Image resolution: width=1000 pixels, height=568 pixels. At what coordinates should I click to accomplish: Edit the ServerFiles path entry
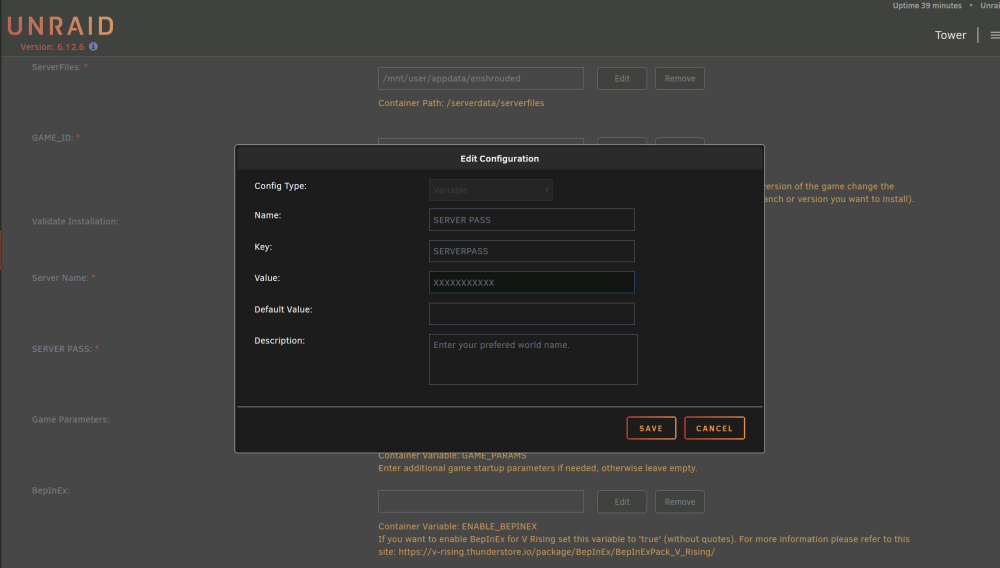coord(622,78)
